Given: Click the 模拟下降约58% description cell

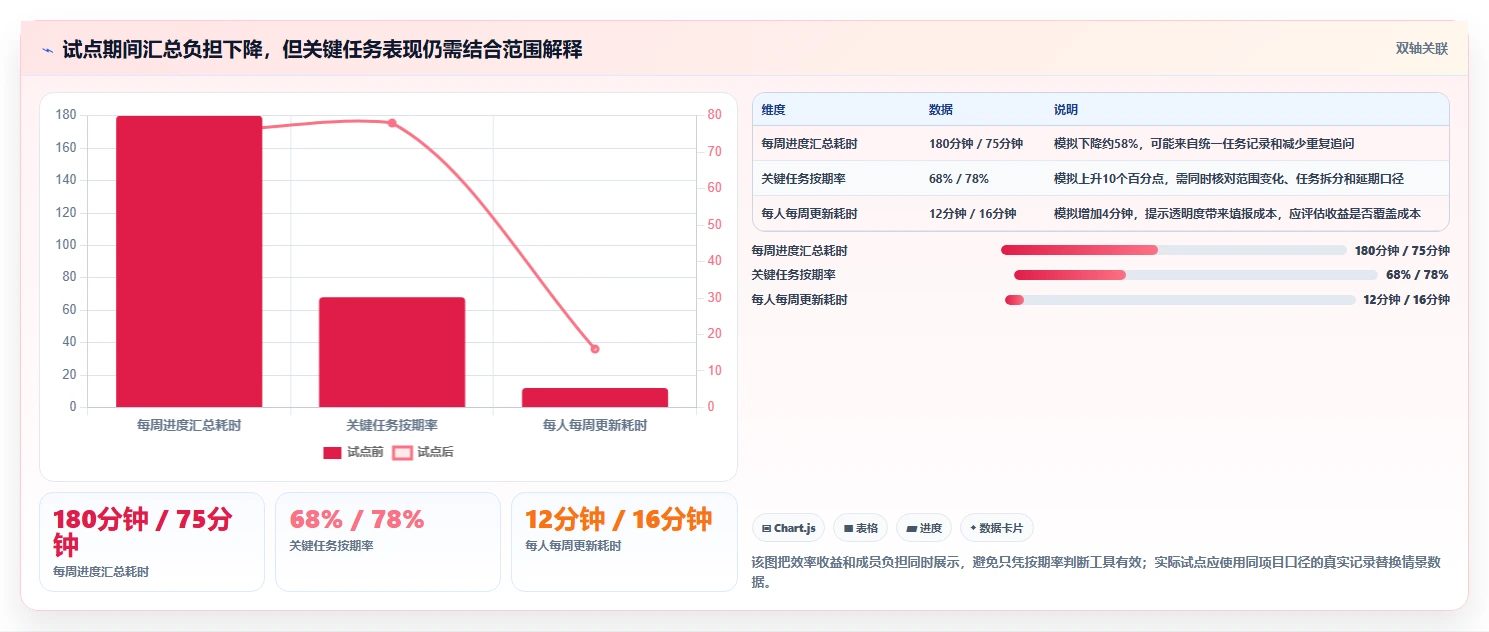Looking at the screenshot, I should pos(1204,144).
